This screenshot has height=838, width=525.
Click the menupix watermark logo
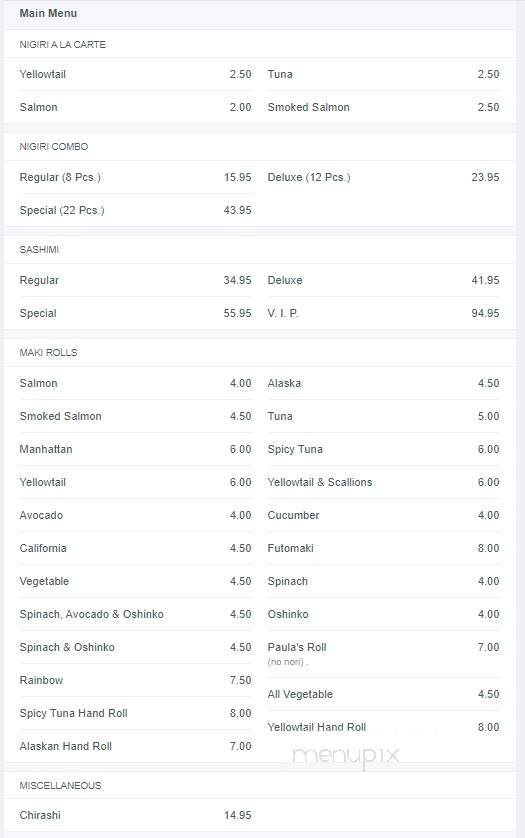point(346,756)
